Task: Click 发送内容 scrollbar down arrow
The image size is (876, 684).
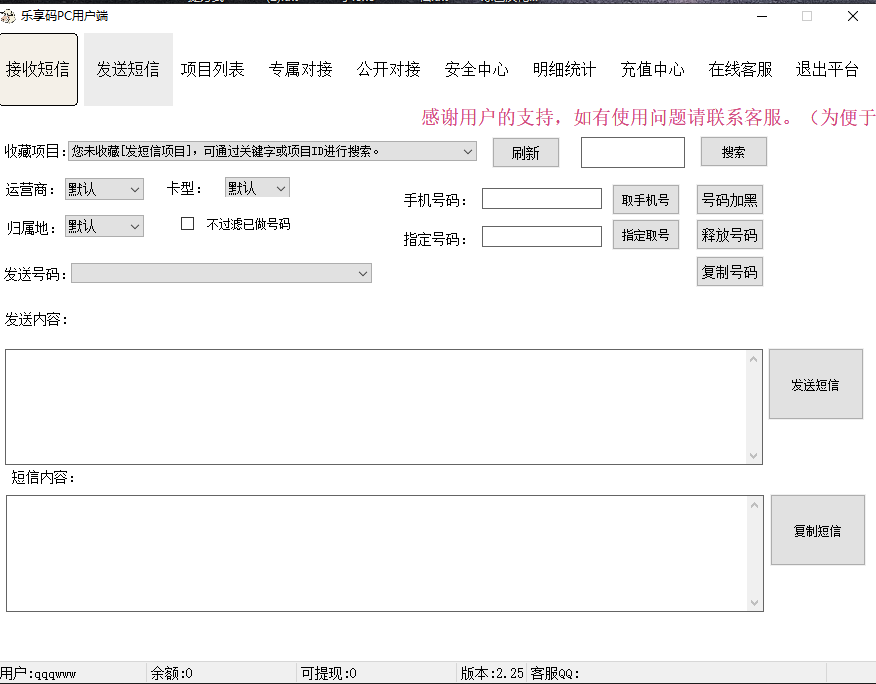Action: [753, 455]
